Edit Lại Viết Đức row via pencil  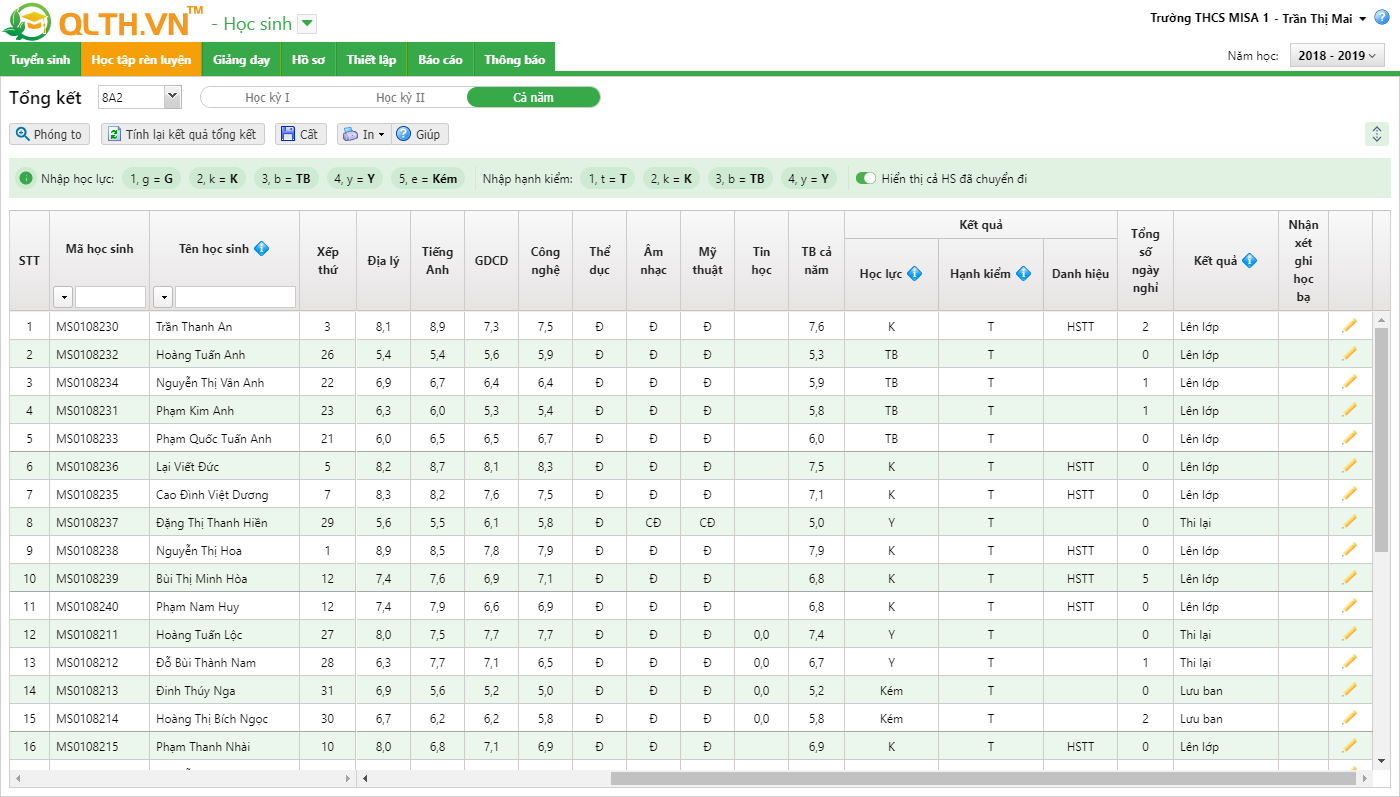pyautogui.click(x=1349, y=466)
